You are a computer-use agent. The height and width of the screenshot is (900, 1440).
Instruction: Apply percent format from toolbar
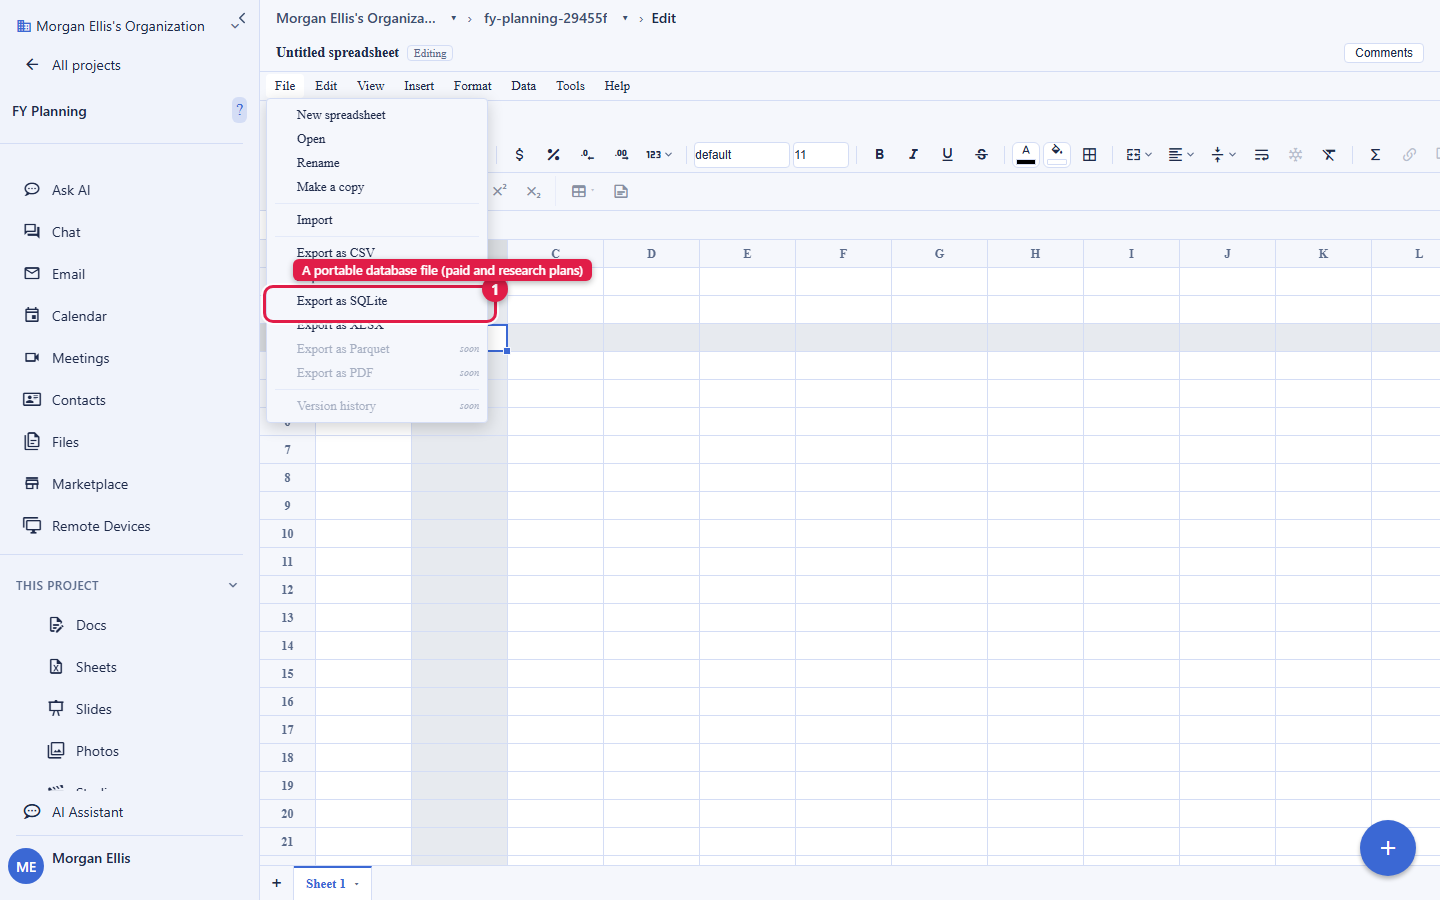pos(553,155)
